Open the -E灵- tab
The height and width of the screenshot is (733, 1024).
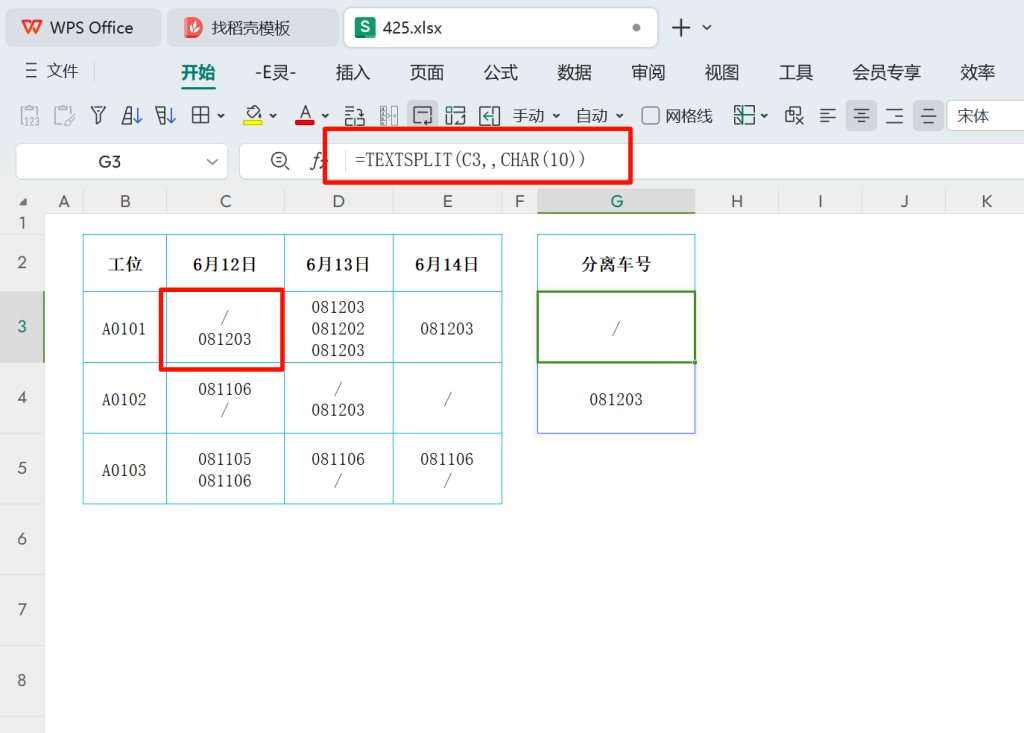coord(275,73)
